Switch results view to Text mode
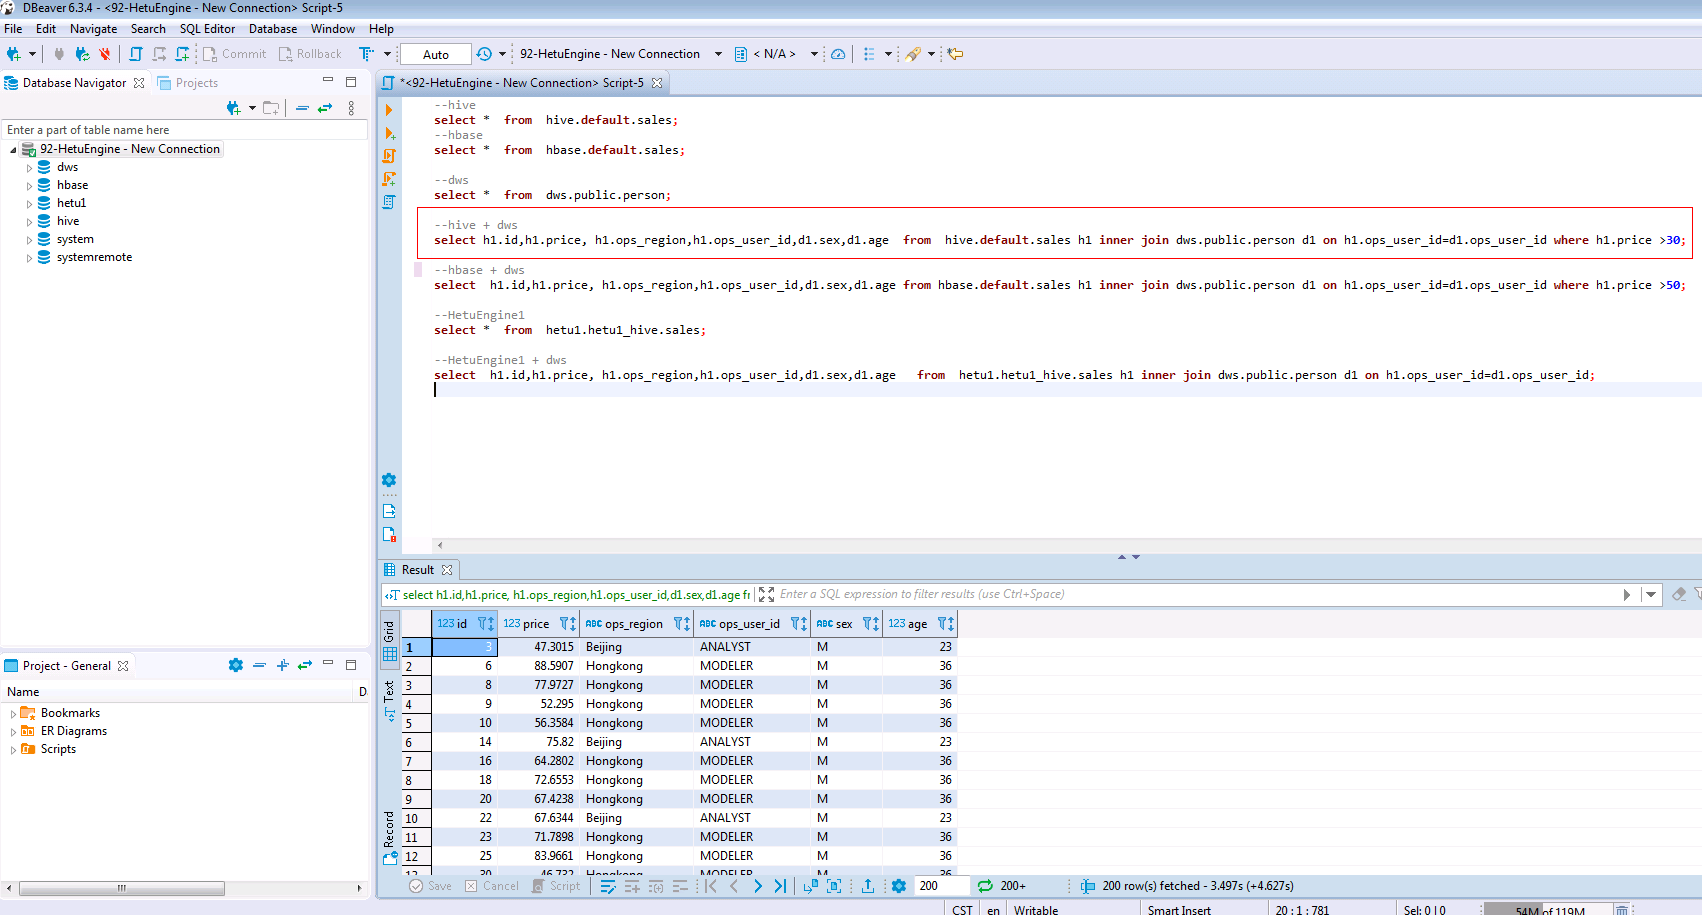Screen dimensions: 1702x915 tap(390, 700)
